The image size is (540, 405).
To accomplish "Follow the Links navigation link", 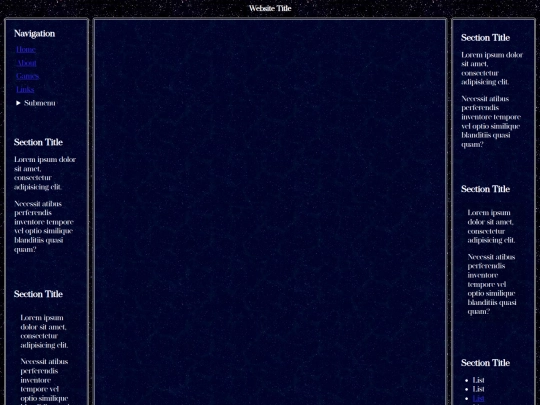I will click(x=25, y=90).
